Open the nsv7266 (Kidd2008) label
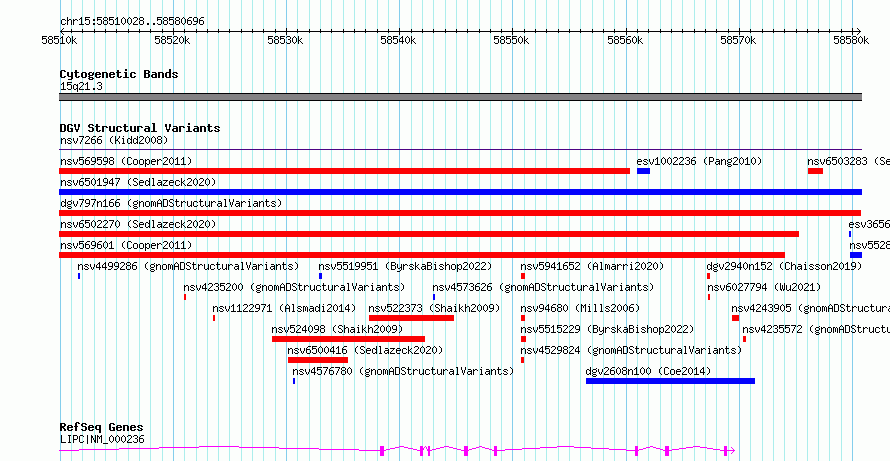This screenshot has width=890, height=461. [114, 140]
